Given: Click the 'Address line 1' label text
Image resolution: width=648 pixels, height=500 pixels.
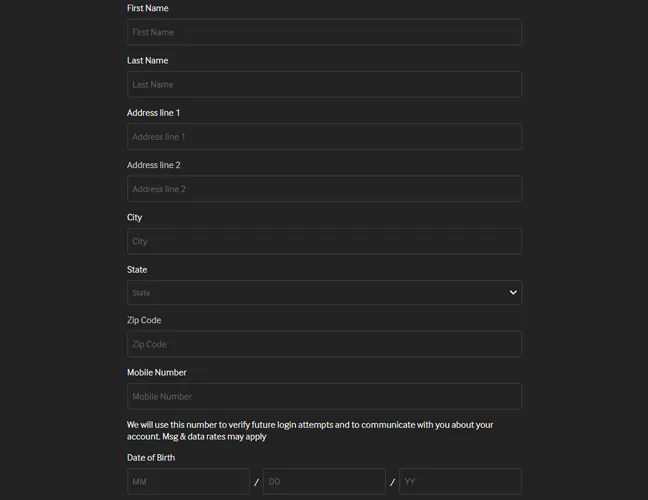Looking at the screenshot, I should click(154, 113).
